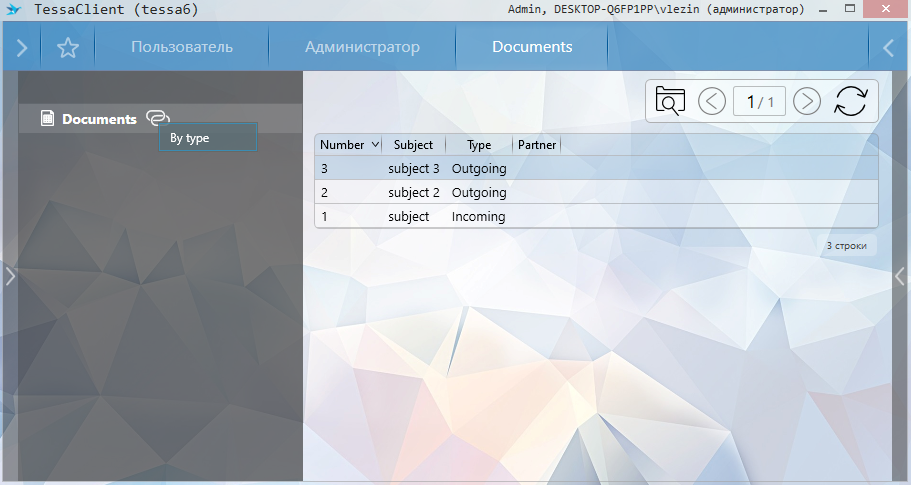Viewport: 911px width, 485px height.
Task: Expand the left panel with top-left chevron
Action: point(21,48)
